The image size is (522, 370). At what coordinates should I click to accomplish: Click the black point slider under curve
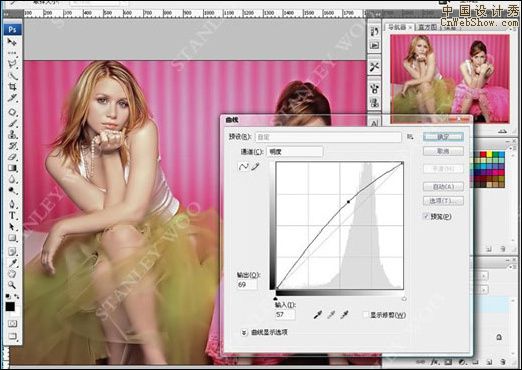[x=275, y=299]
